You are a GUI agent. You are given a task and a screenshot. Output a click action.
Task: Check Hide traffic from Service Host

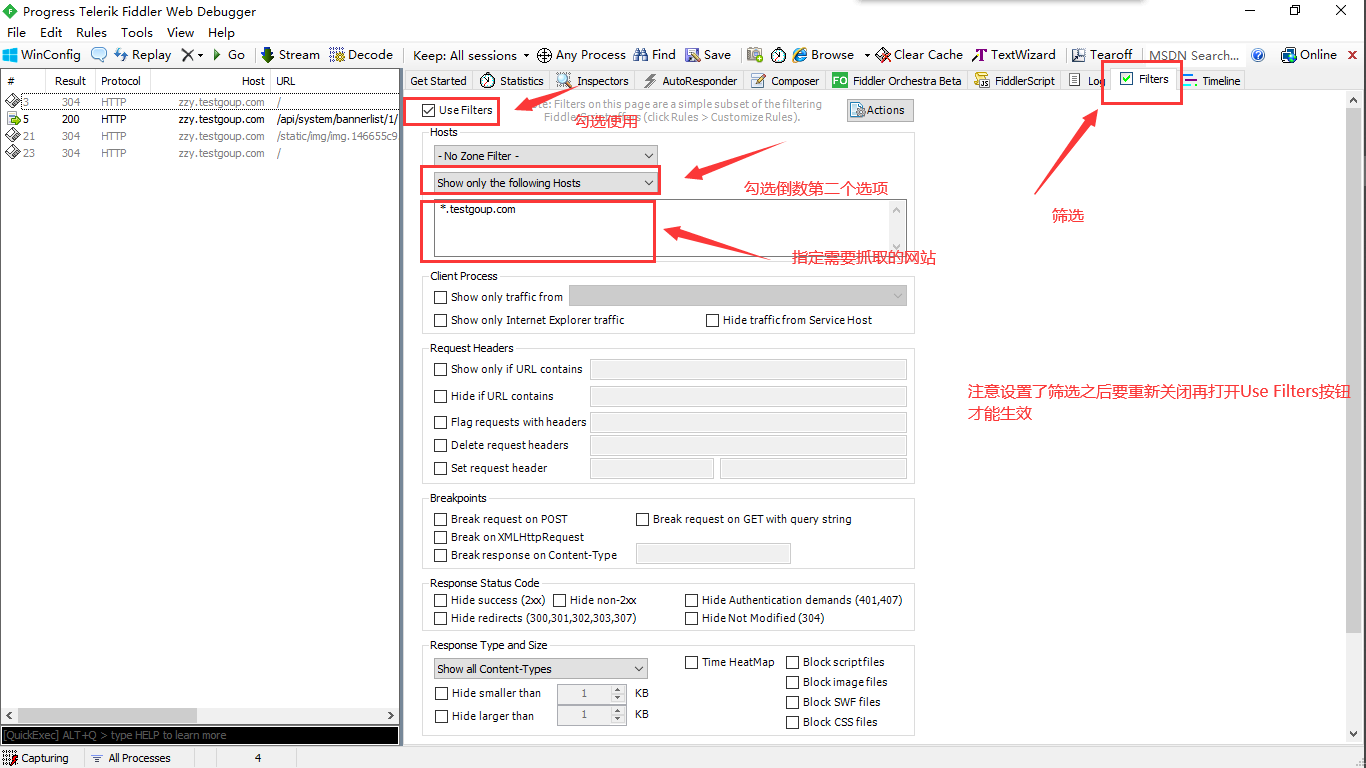pyautogui.click(x=713, y=320)
